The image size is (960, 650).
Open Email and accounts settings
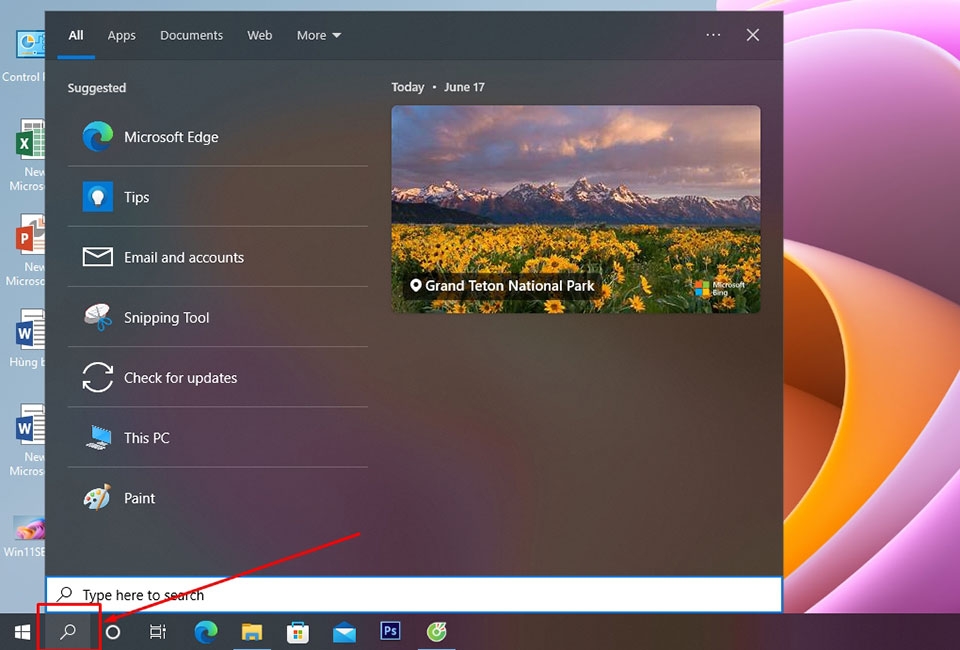[183, 257]
